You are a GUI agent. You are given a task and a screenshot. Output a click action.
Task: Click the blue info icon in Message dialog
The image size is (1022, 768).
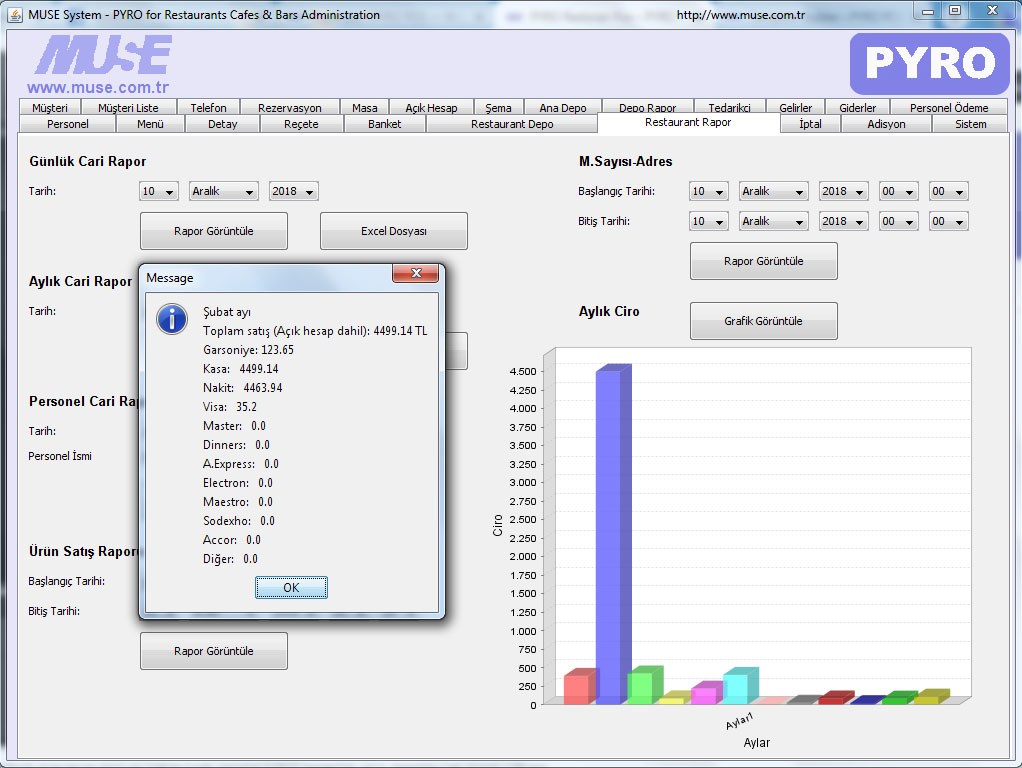tap(172, 319)
